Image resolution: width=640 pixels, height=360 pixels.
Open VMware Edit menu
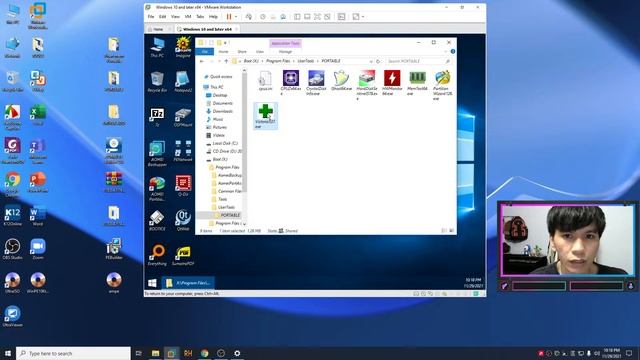tap(162, 17)
